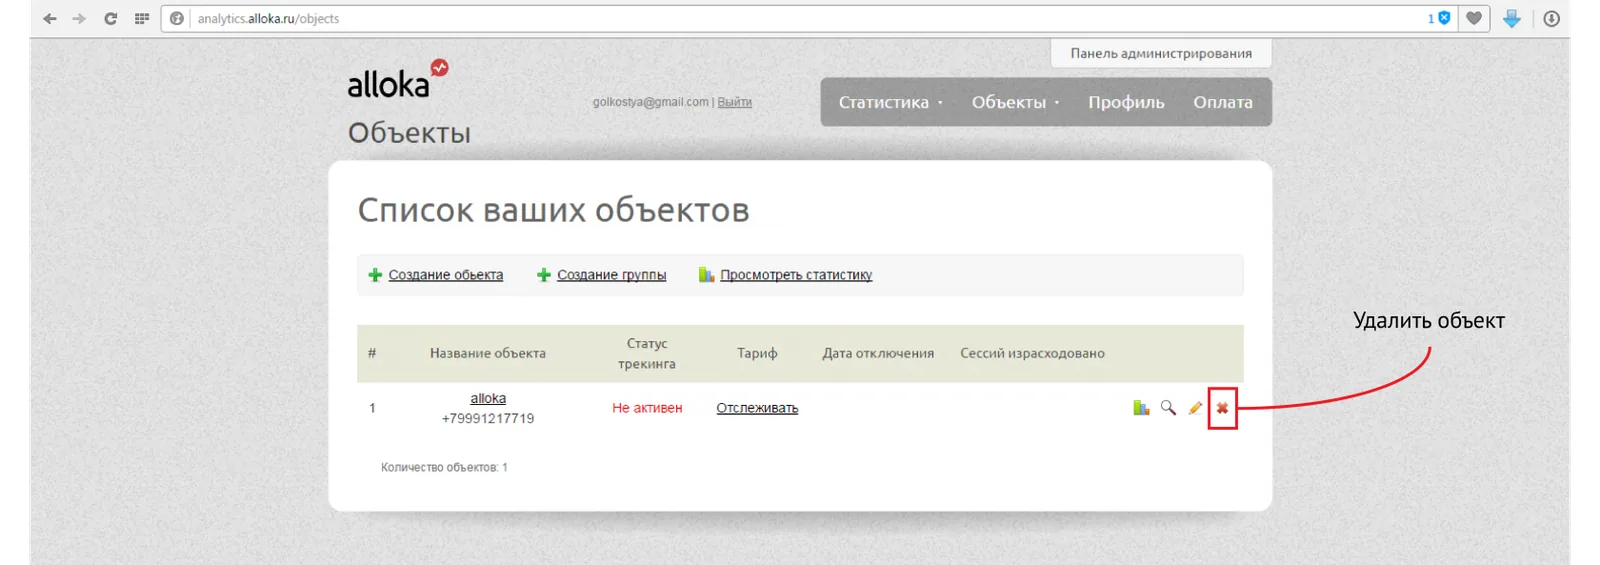Open the apps grid icon in browser toolbar
Screen dimensions: 1600x565
point(142,19)
